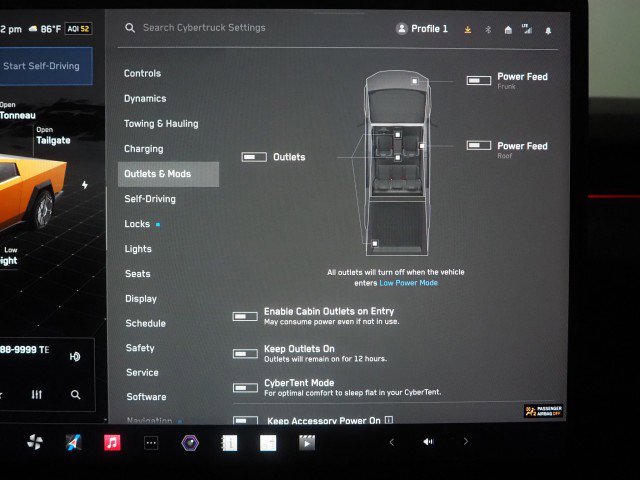Viewport: 640px width, 480px height.
Task: Tap the HomeLink garage icon
Action: 508,30
